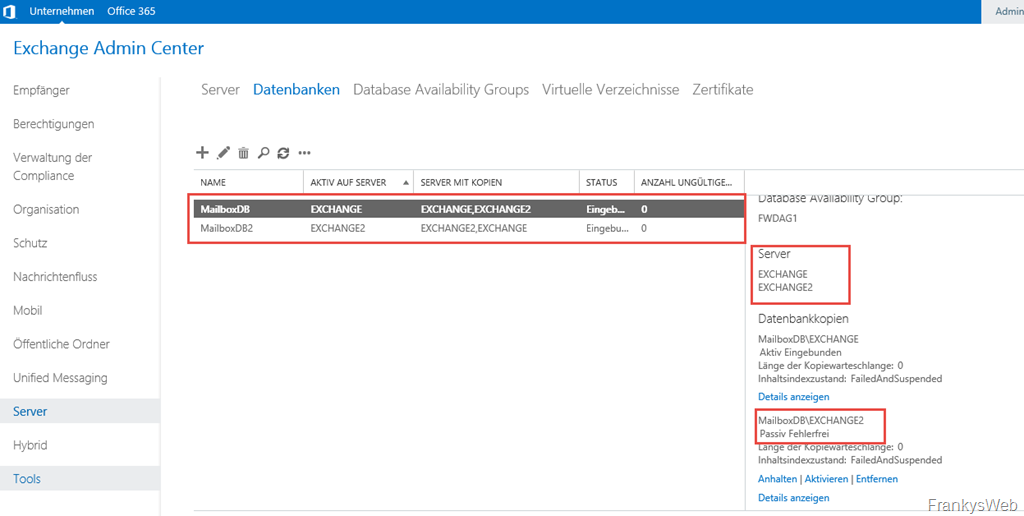Image resolution: width=1024 pixels, height=516 pixels.
Task: Open the More options ellipsis icon
Action: coord(305,153)
